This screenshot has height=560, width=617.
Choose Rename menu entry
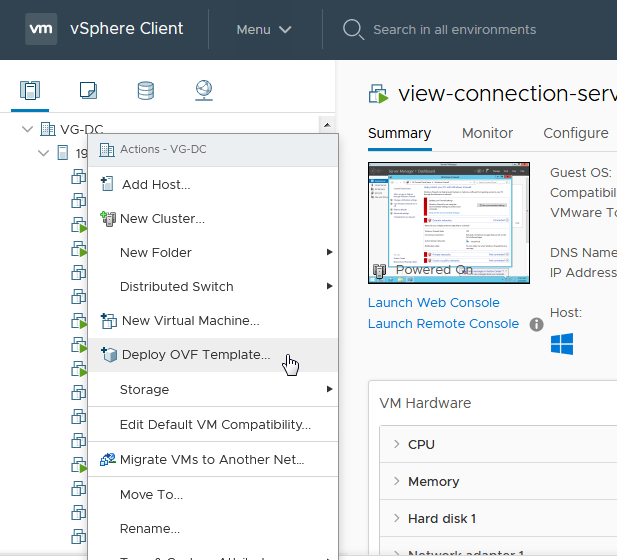pyautogui.click(x=213, y=528)
